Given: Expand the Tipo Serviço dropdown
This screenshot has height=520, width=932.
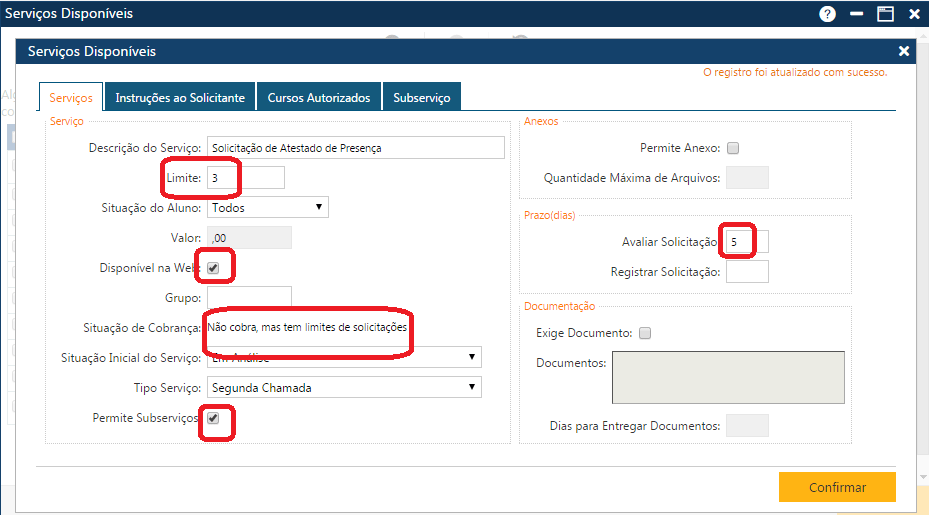Looking at the screenshot, I should (x=344, y=388).
